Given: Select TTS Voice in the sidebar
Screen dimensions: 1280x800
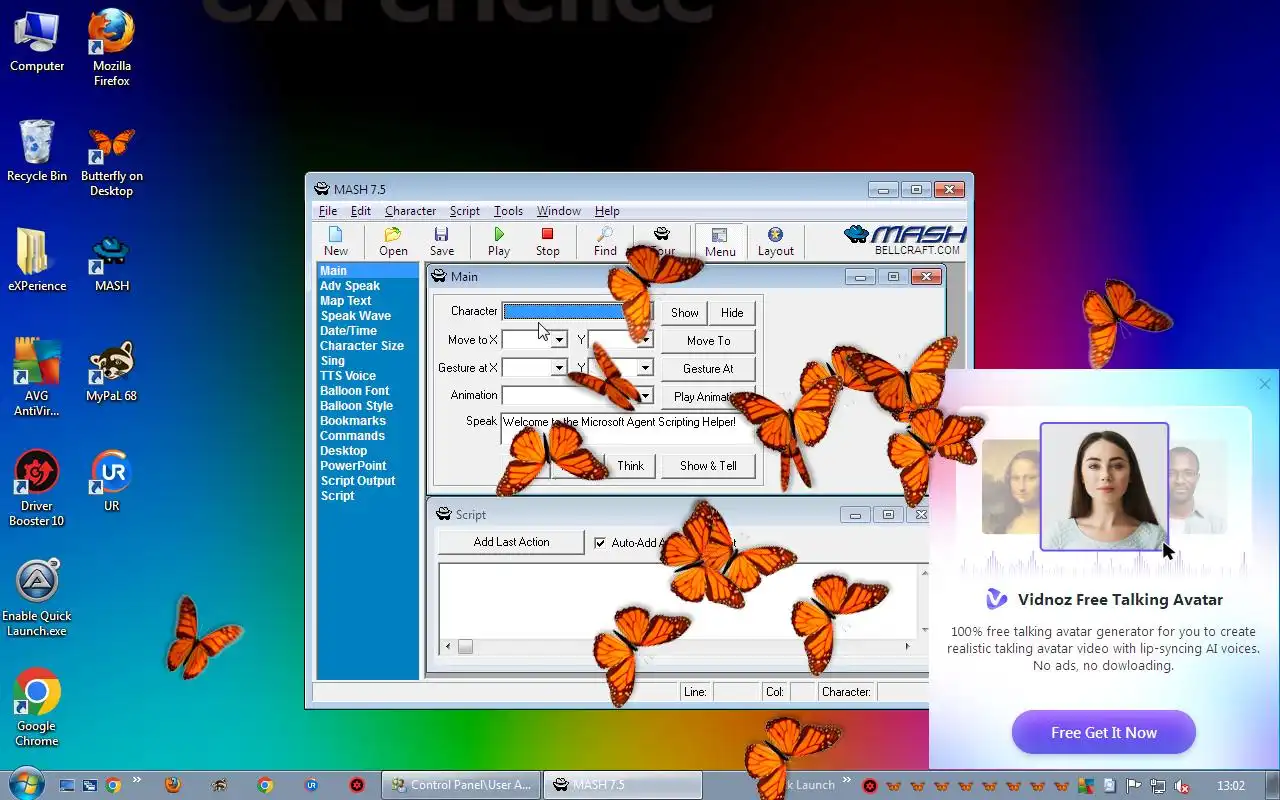Looking at the screenshot, I should 348,376.
